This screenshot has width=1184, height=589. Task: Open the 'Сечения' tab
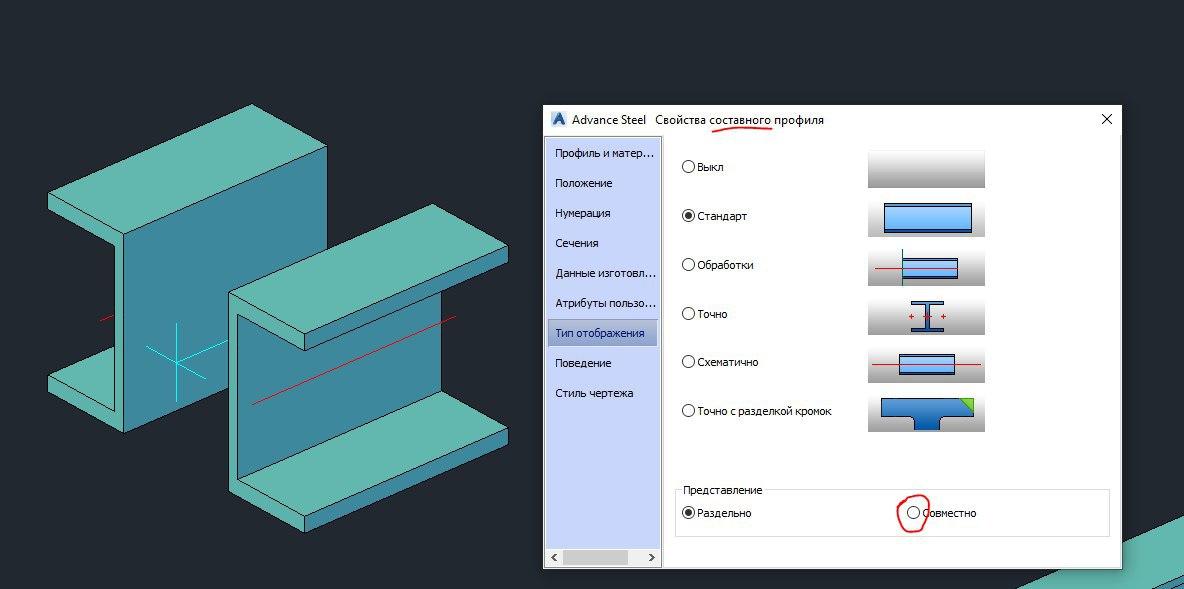click(577, 243)
